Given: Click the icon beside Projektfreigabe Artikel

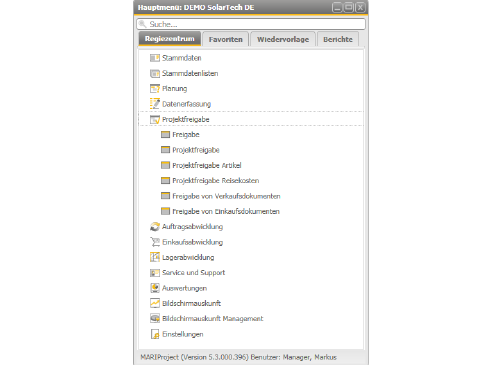Looking at the screenshot, I should [x=165, y=165].
